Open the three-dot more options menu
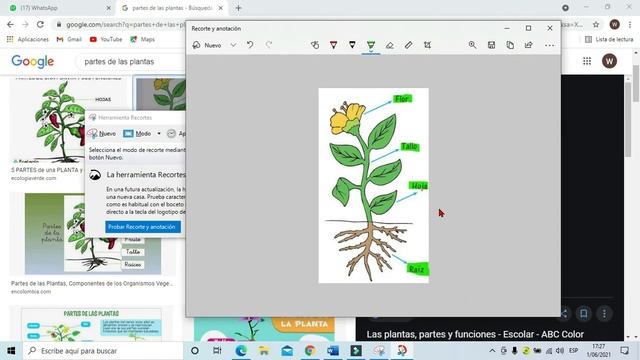This screenshot has width=640, height=360. tap(549, 45)
